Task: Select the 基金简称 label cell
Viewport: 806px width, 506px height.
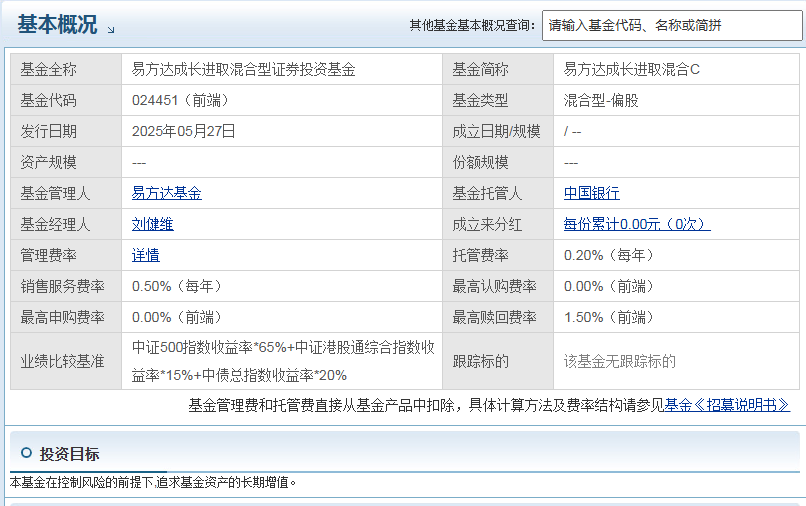Action: [498, 69]
